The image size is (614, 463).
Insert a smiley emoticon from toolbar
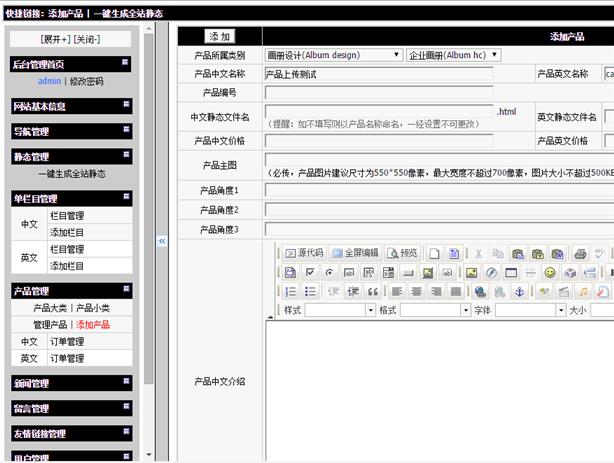click(549, 272)
